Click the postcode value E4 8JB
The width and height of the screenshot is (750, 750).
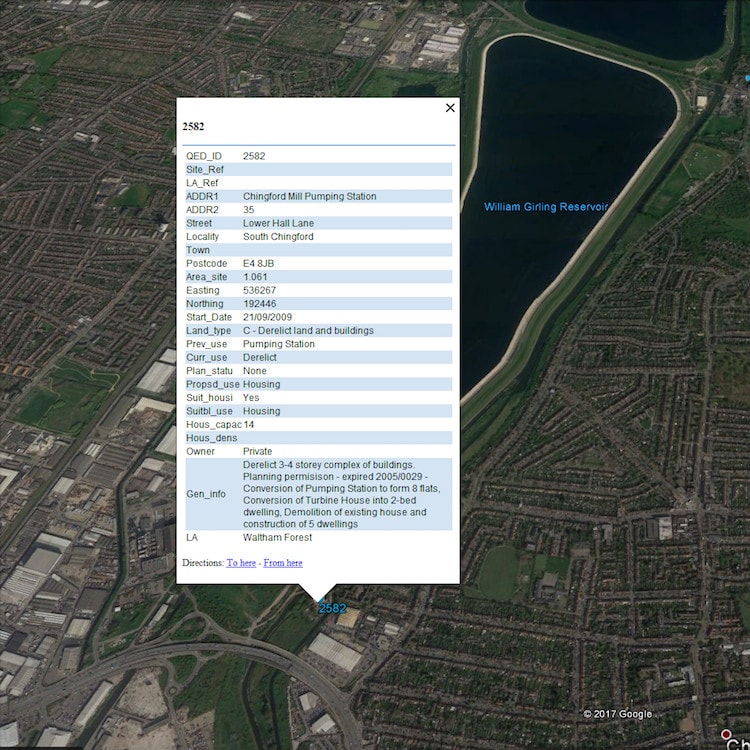[259, 263]
